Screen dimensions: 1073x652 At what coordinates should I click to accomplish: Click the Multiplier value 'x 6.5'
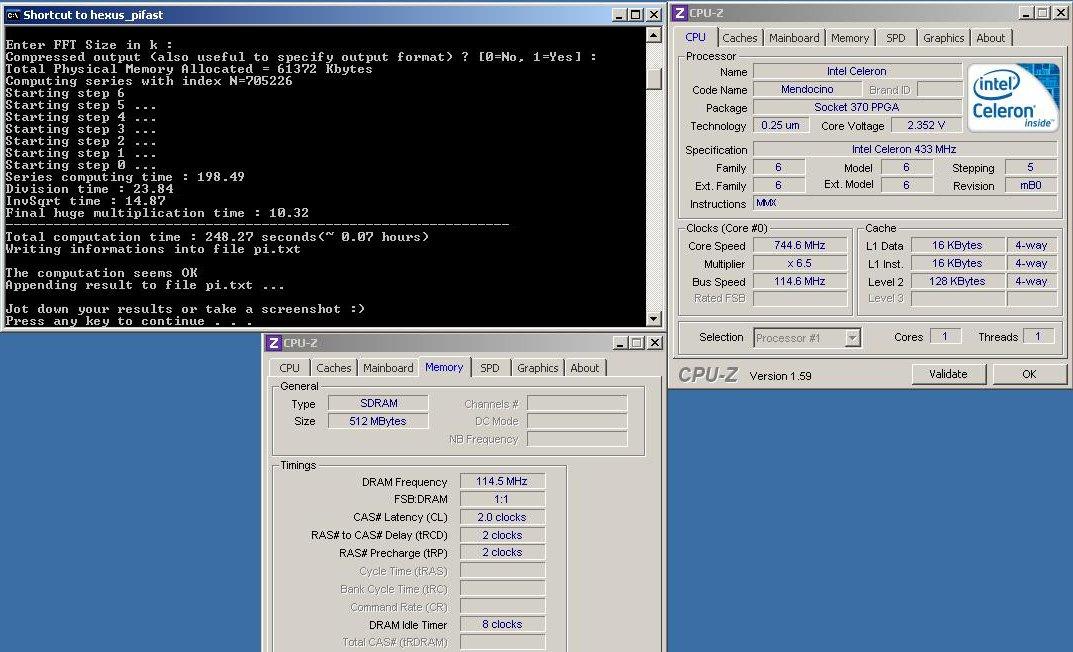[x=799, y=263]
